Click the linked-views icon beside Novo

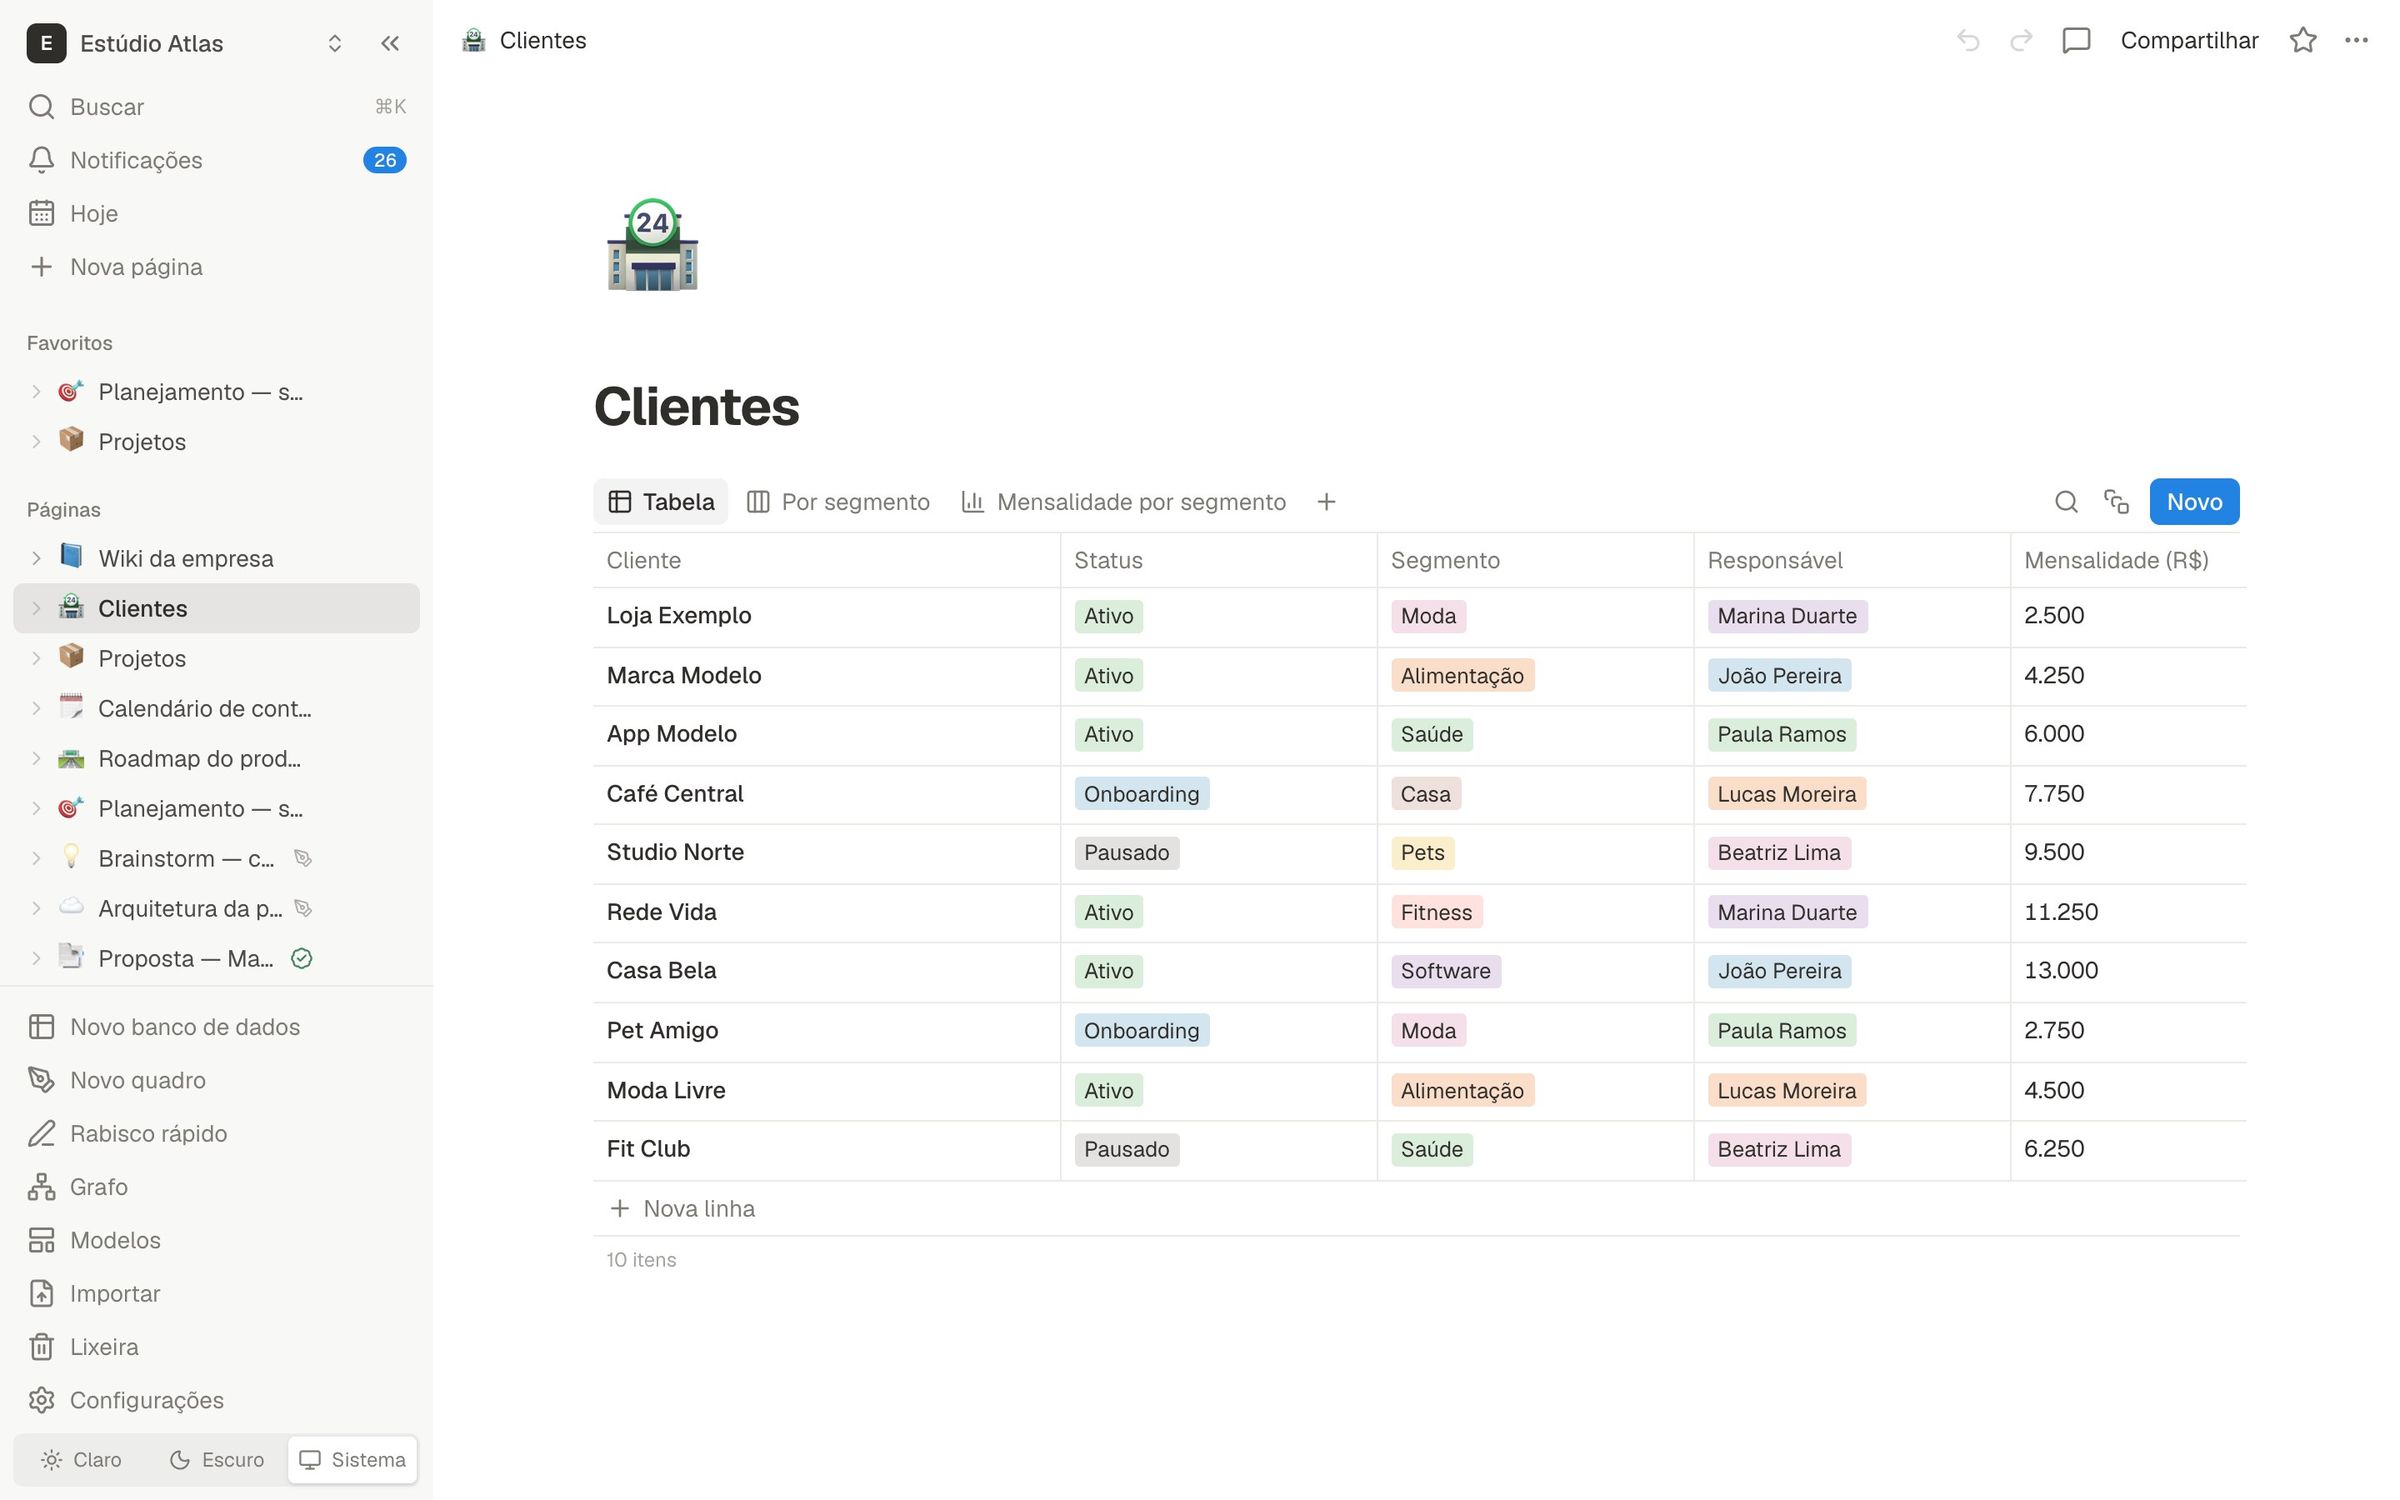click(x=2116, y=501)
